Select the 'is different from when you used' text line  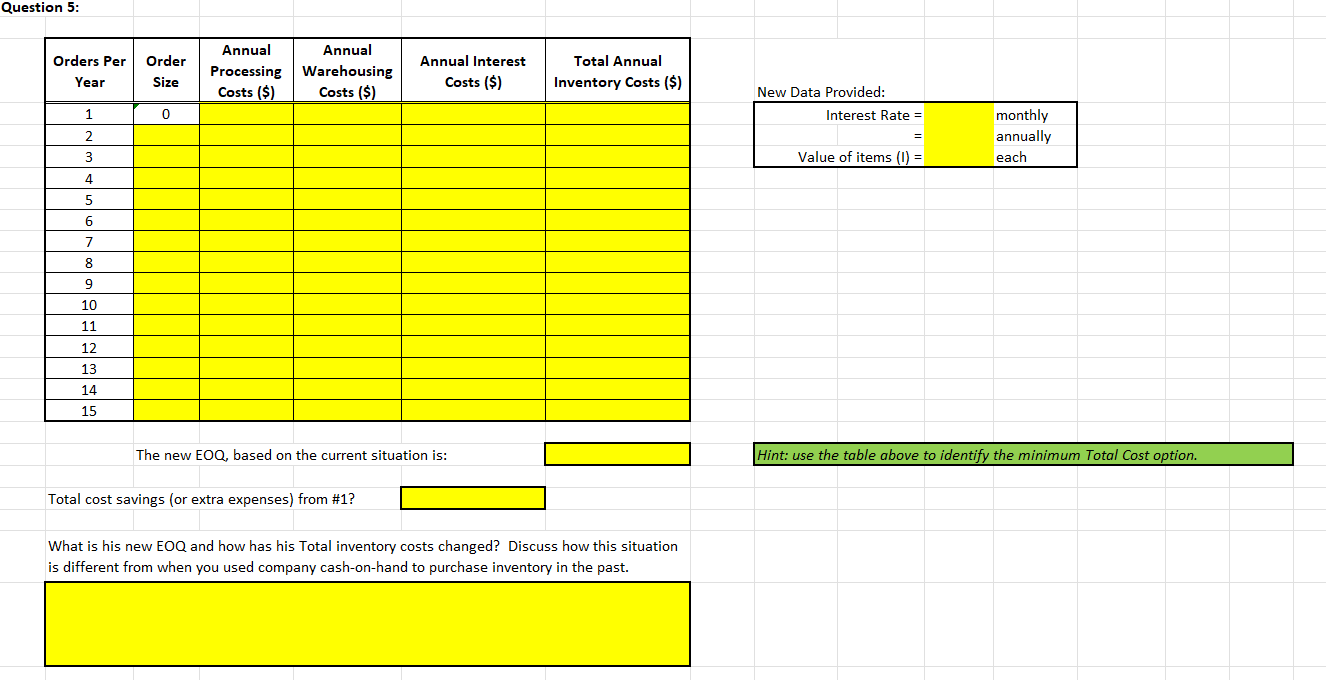[x=339, y=567]
